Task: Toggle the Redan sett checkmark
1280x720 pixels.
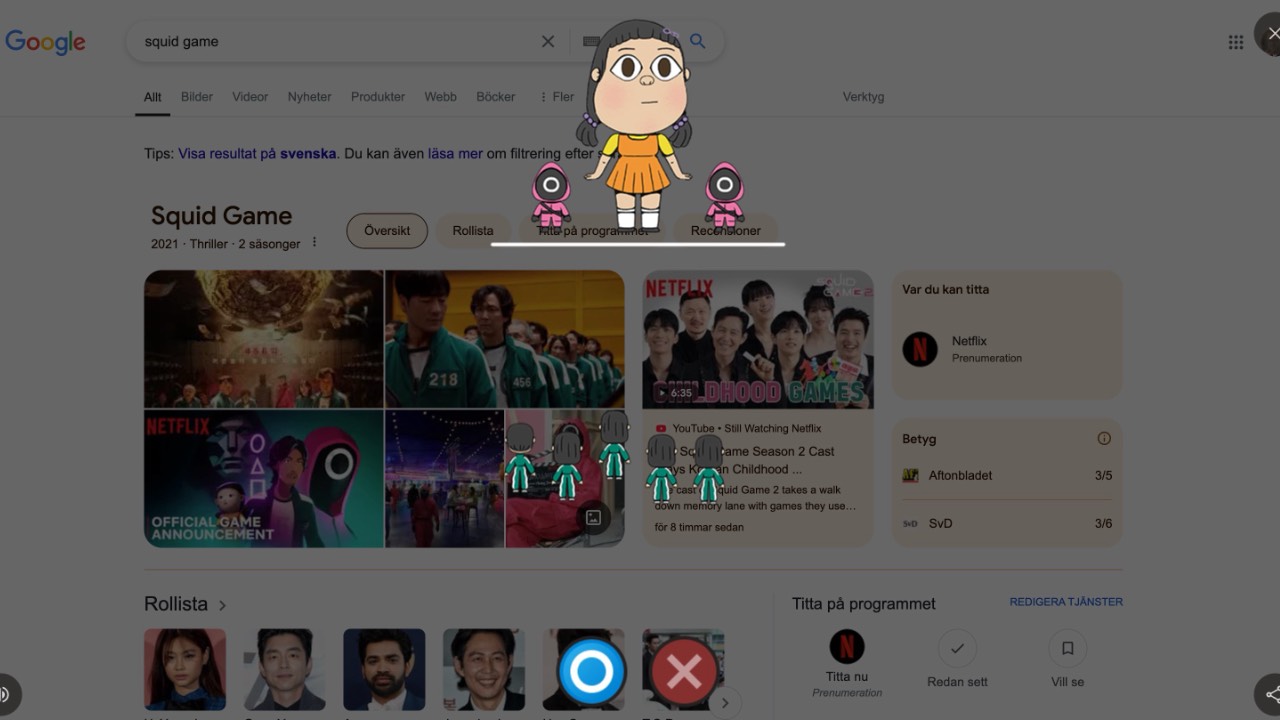Action: tap(956, 649)
